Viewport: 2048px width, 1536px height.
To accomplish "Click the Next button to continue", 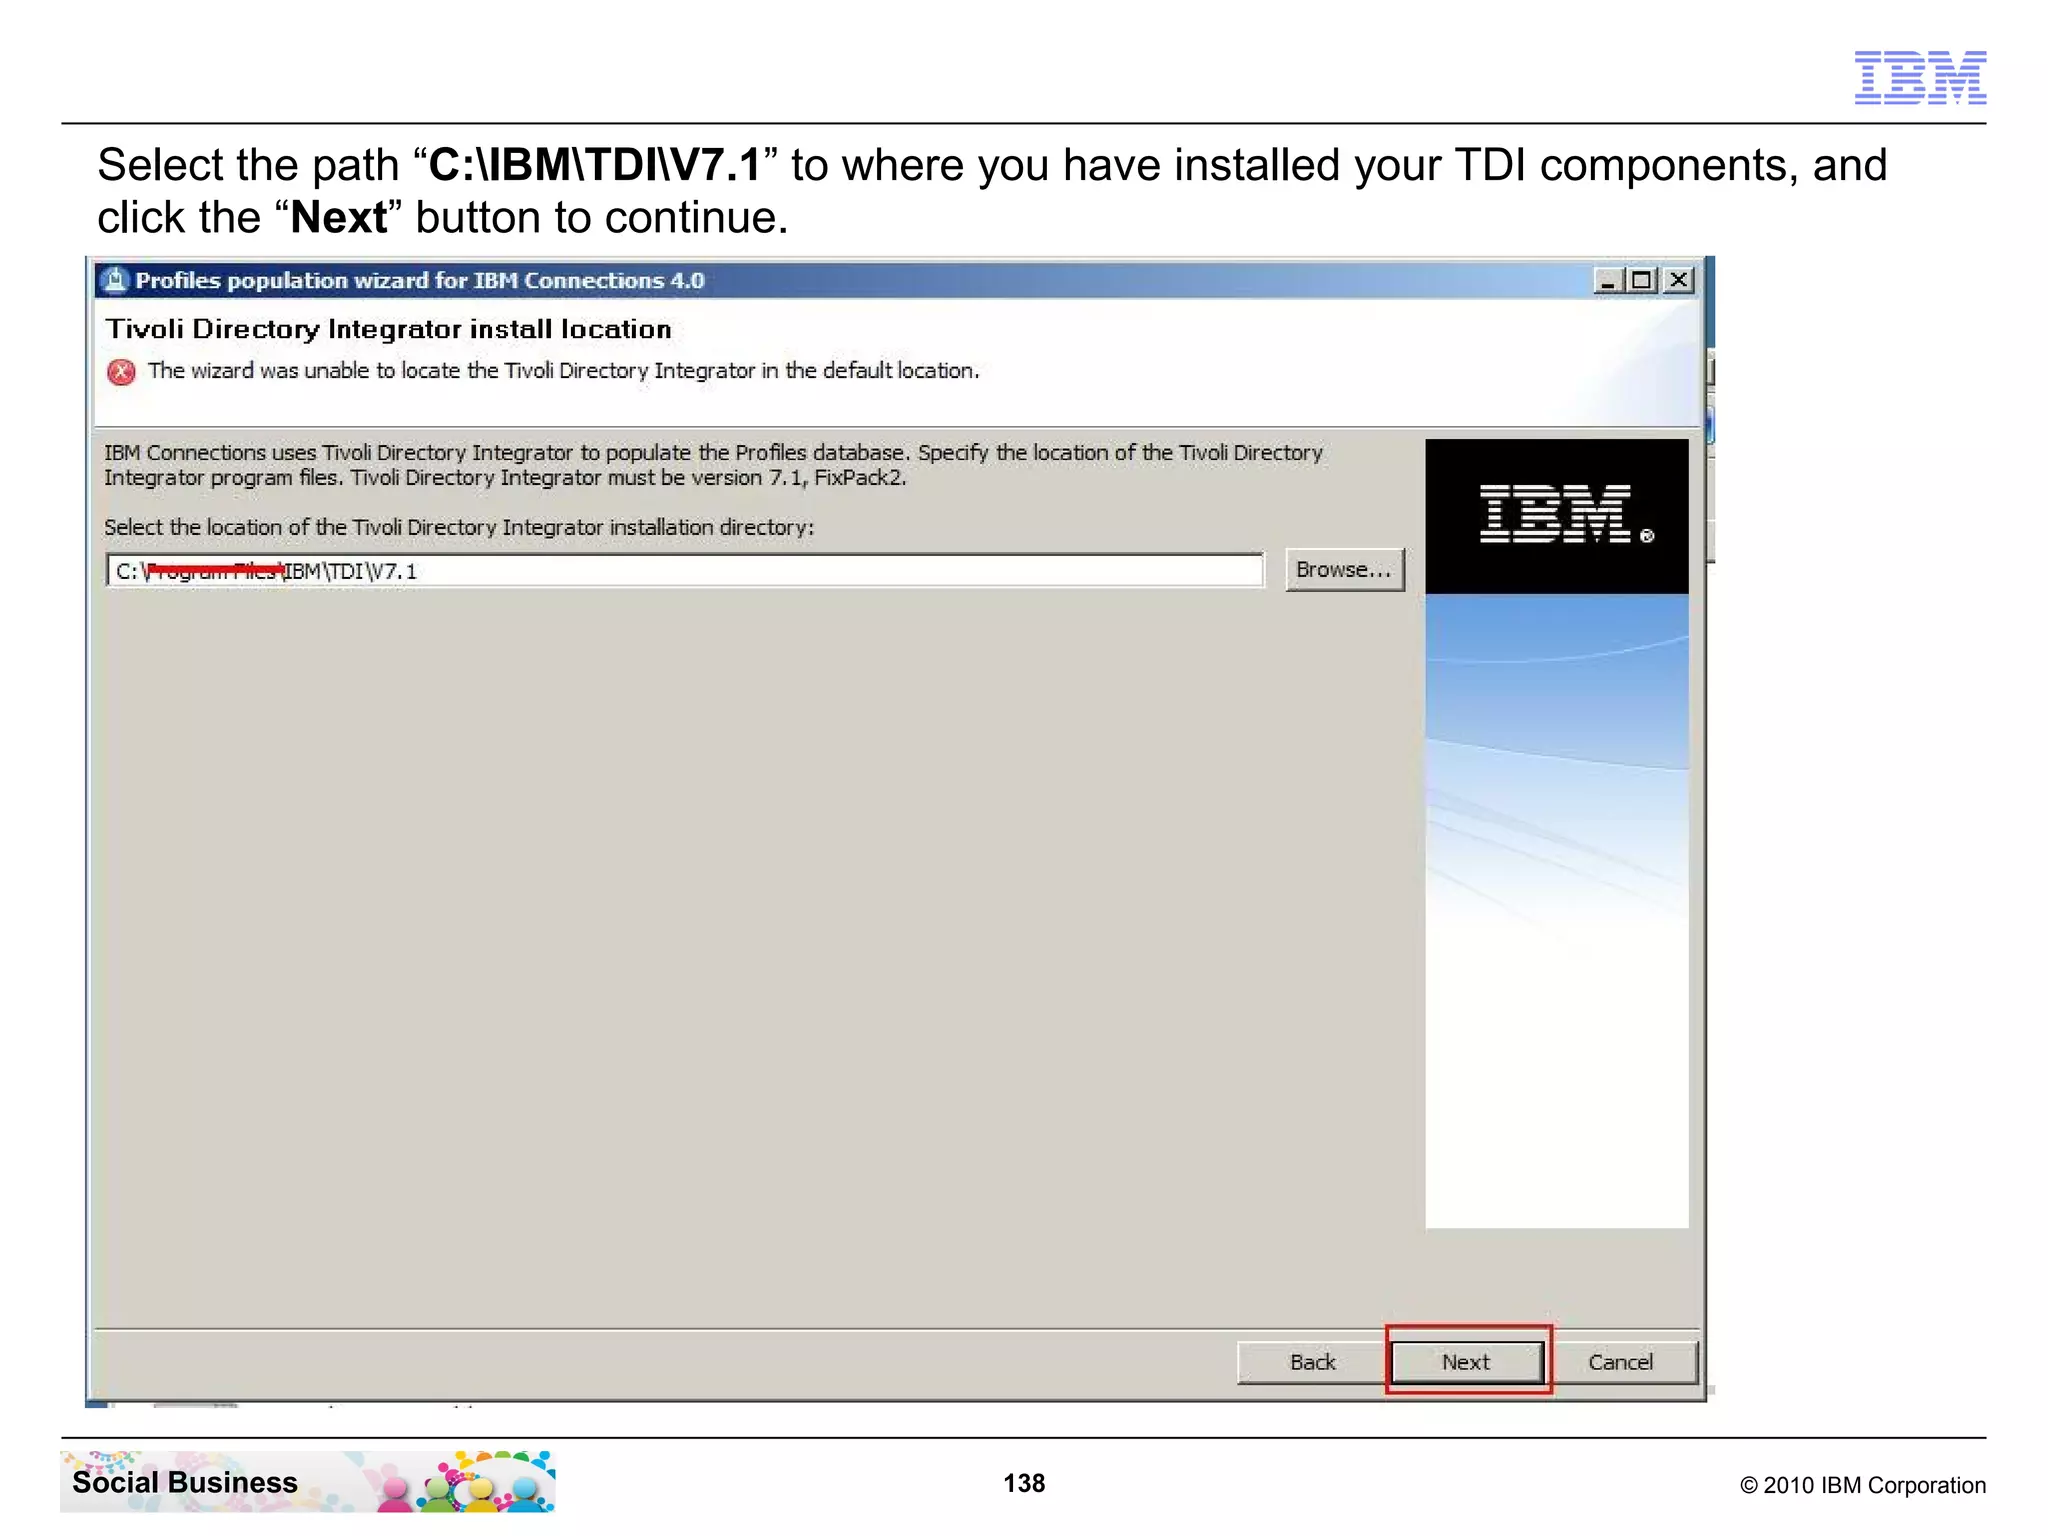I will pyautogui.click(x=1466, y=1362).
